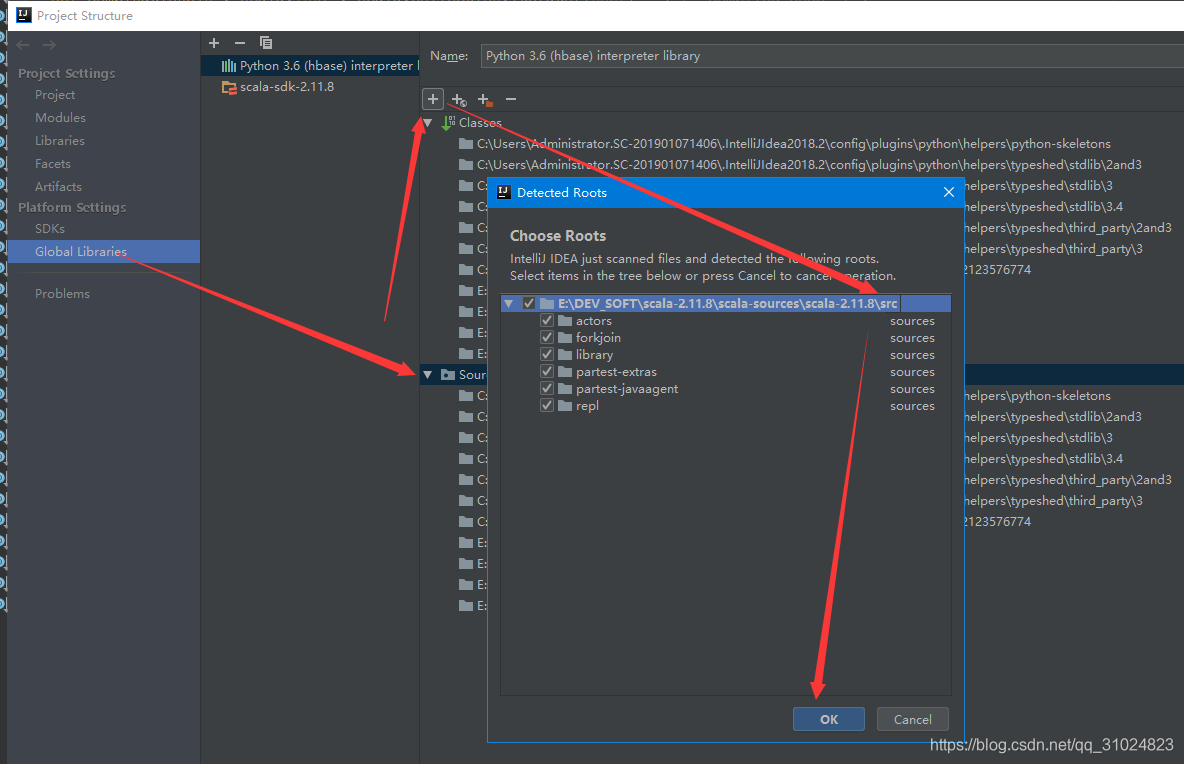This screenshot has width=1184, height=764.
Task: Select the Python 3.6 (hbase) interpreter library
Action: point(310,66)
